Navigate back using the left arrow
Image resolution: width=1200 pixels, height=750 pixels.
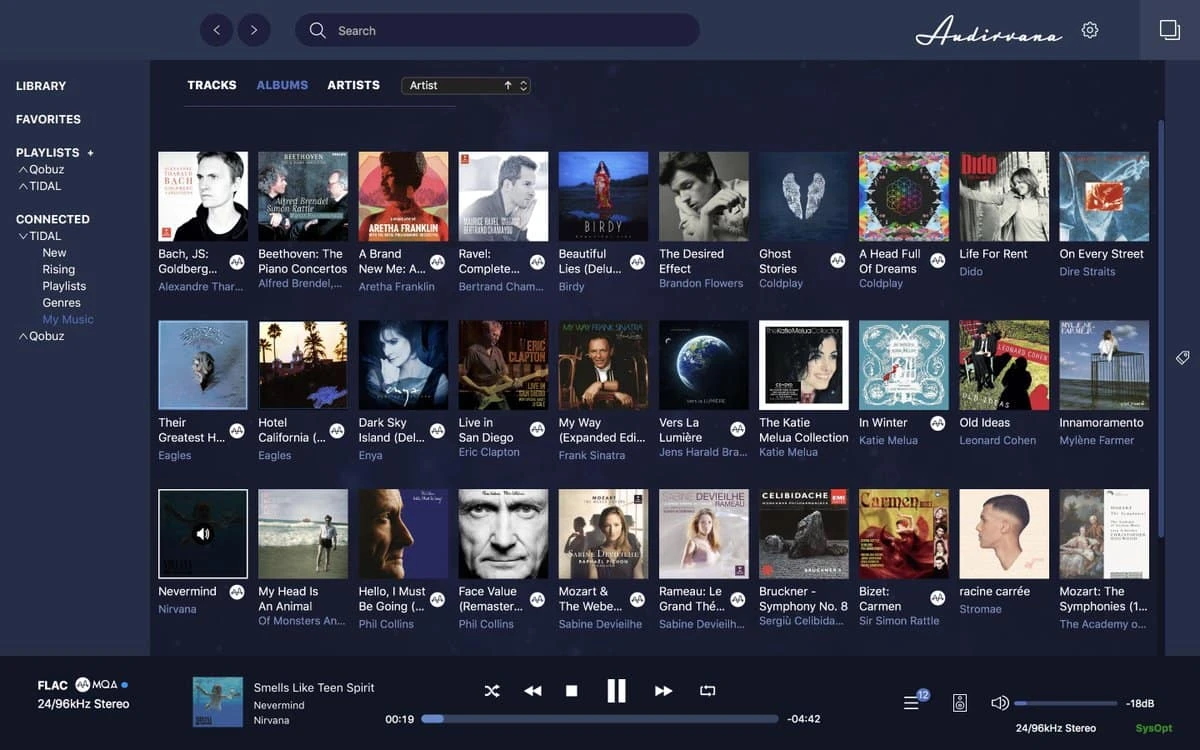tap(217, 30)
